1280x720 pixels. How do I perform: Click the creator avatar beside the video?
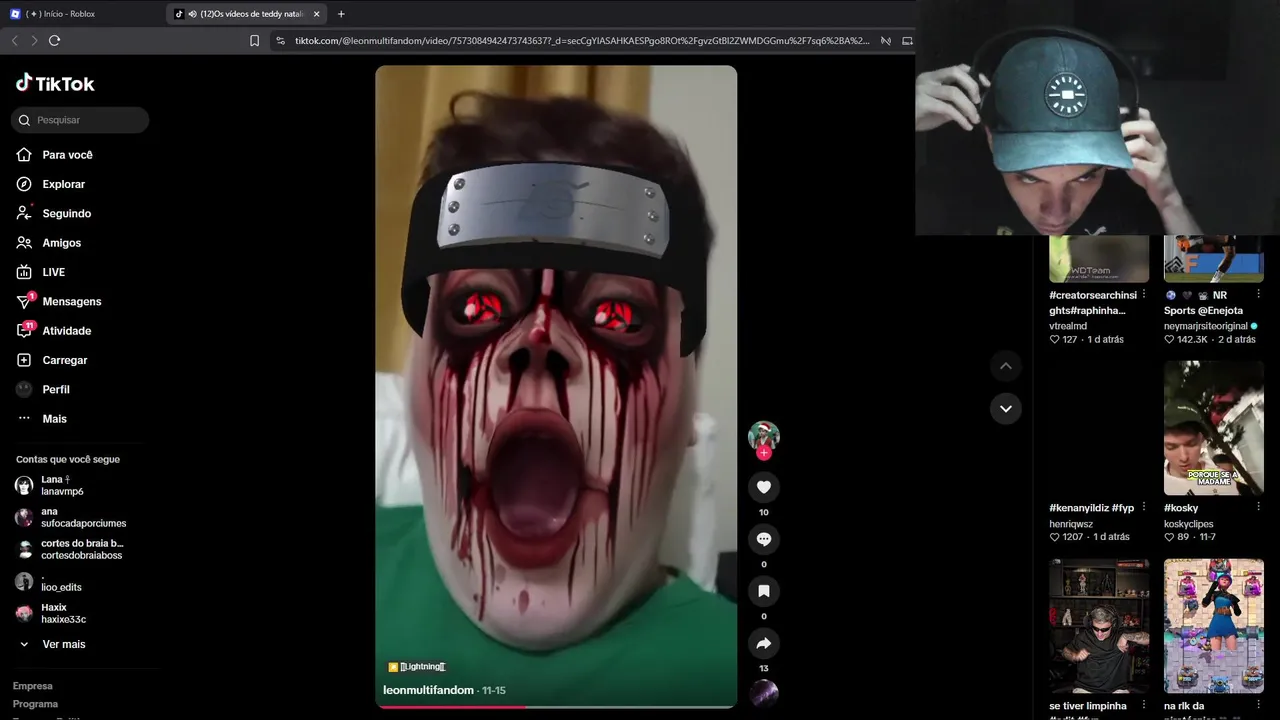[x=764, y=436]
